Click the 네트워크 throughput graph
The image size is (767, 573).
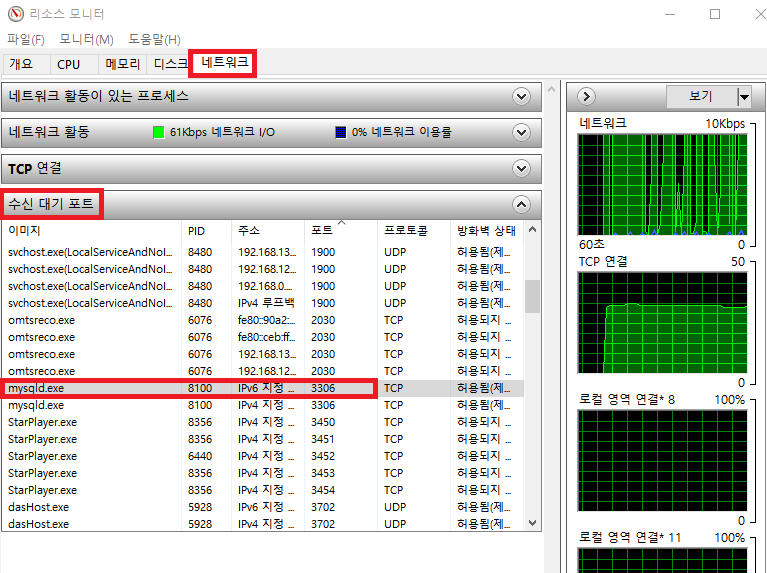tap(663, 184)
